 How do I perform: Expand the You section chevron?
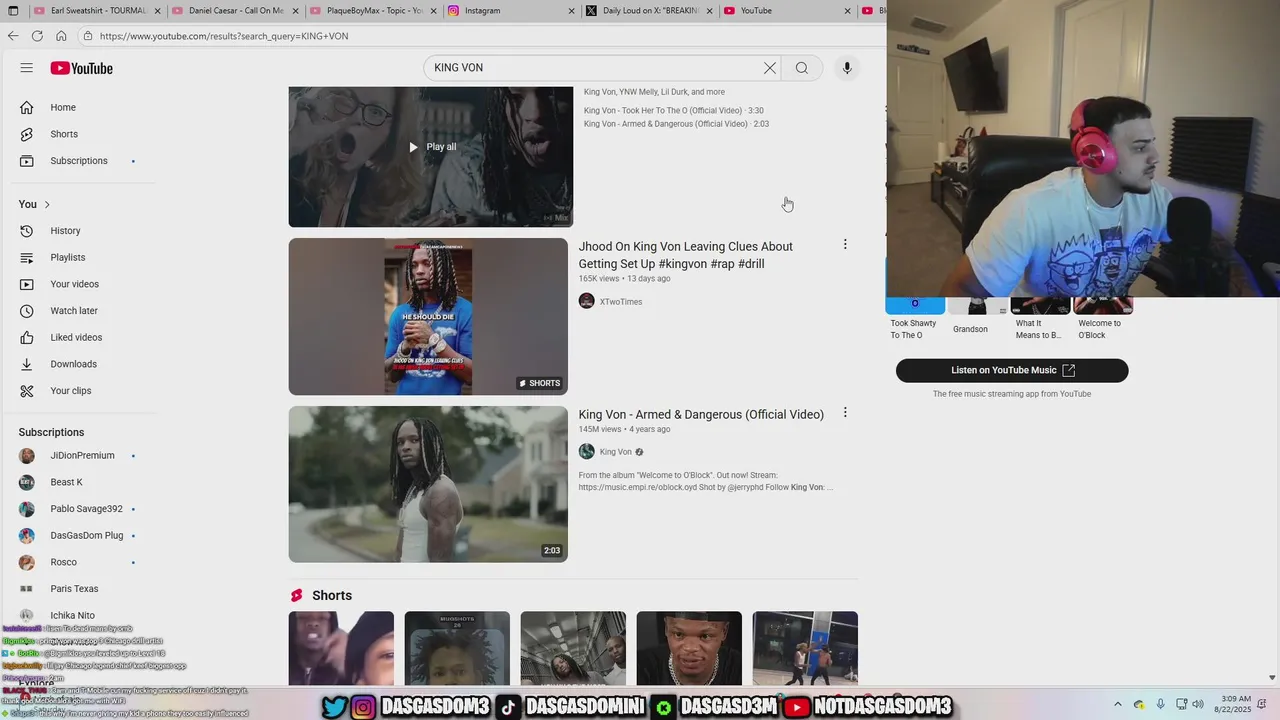(x=46, y=204)
